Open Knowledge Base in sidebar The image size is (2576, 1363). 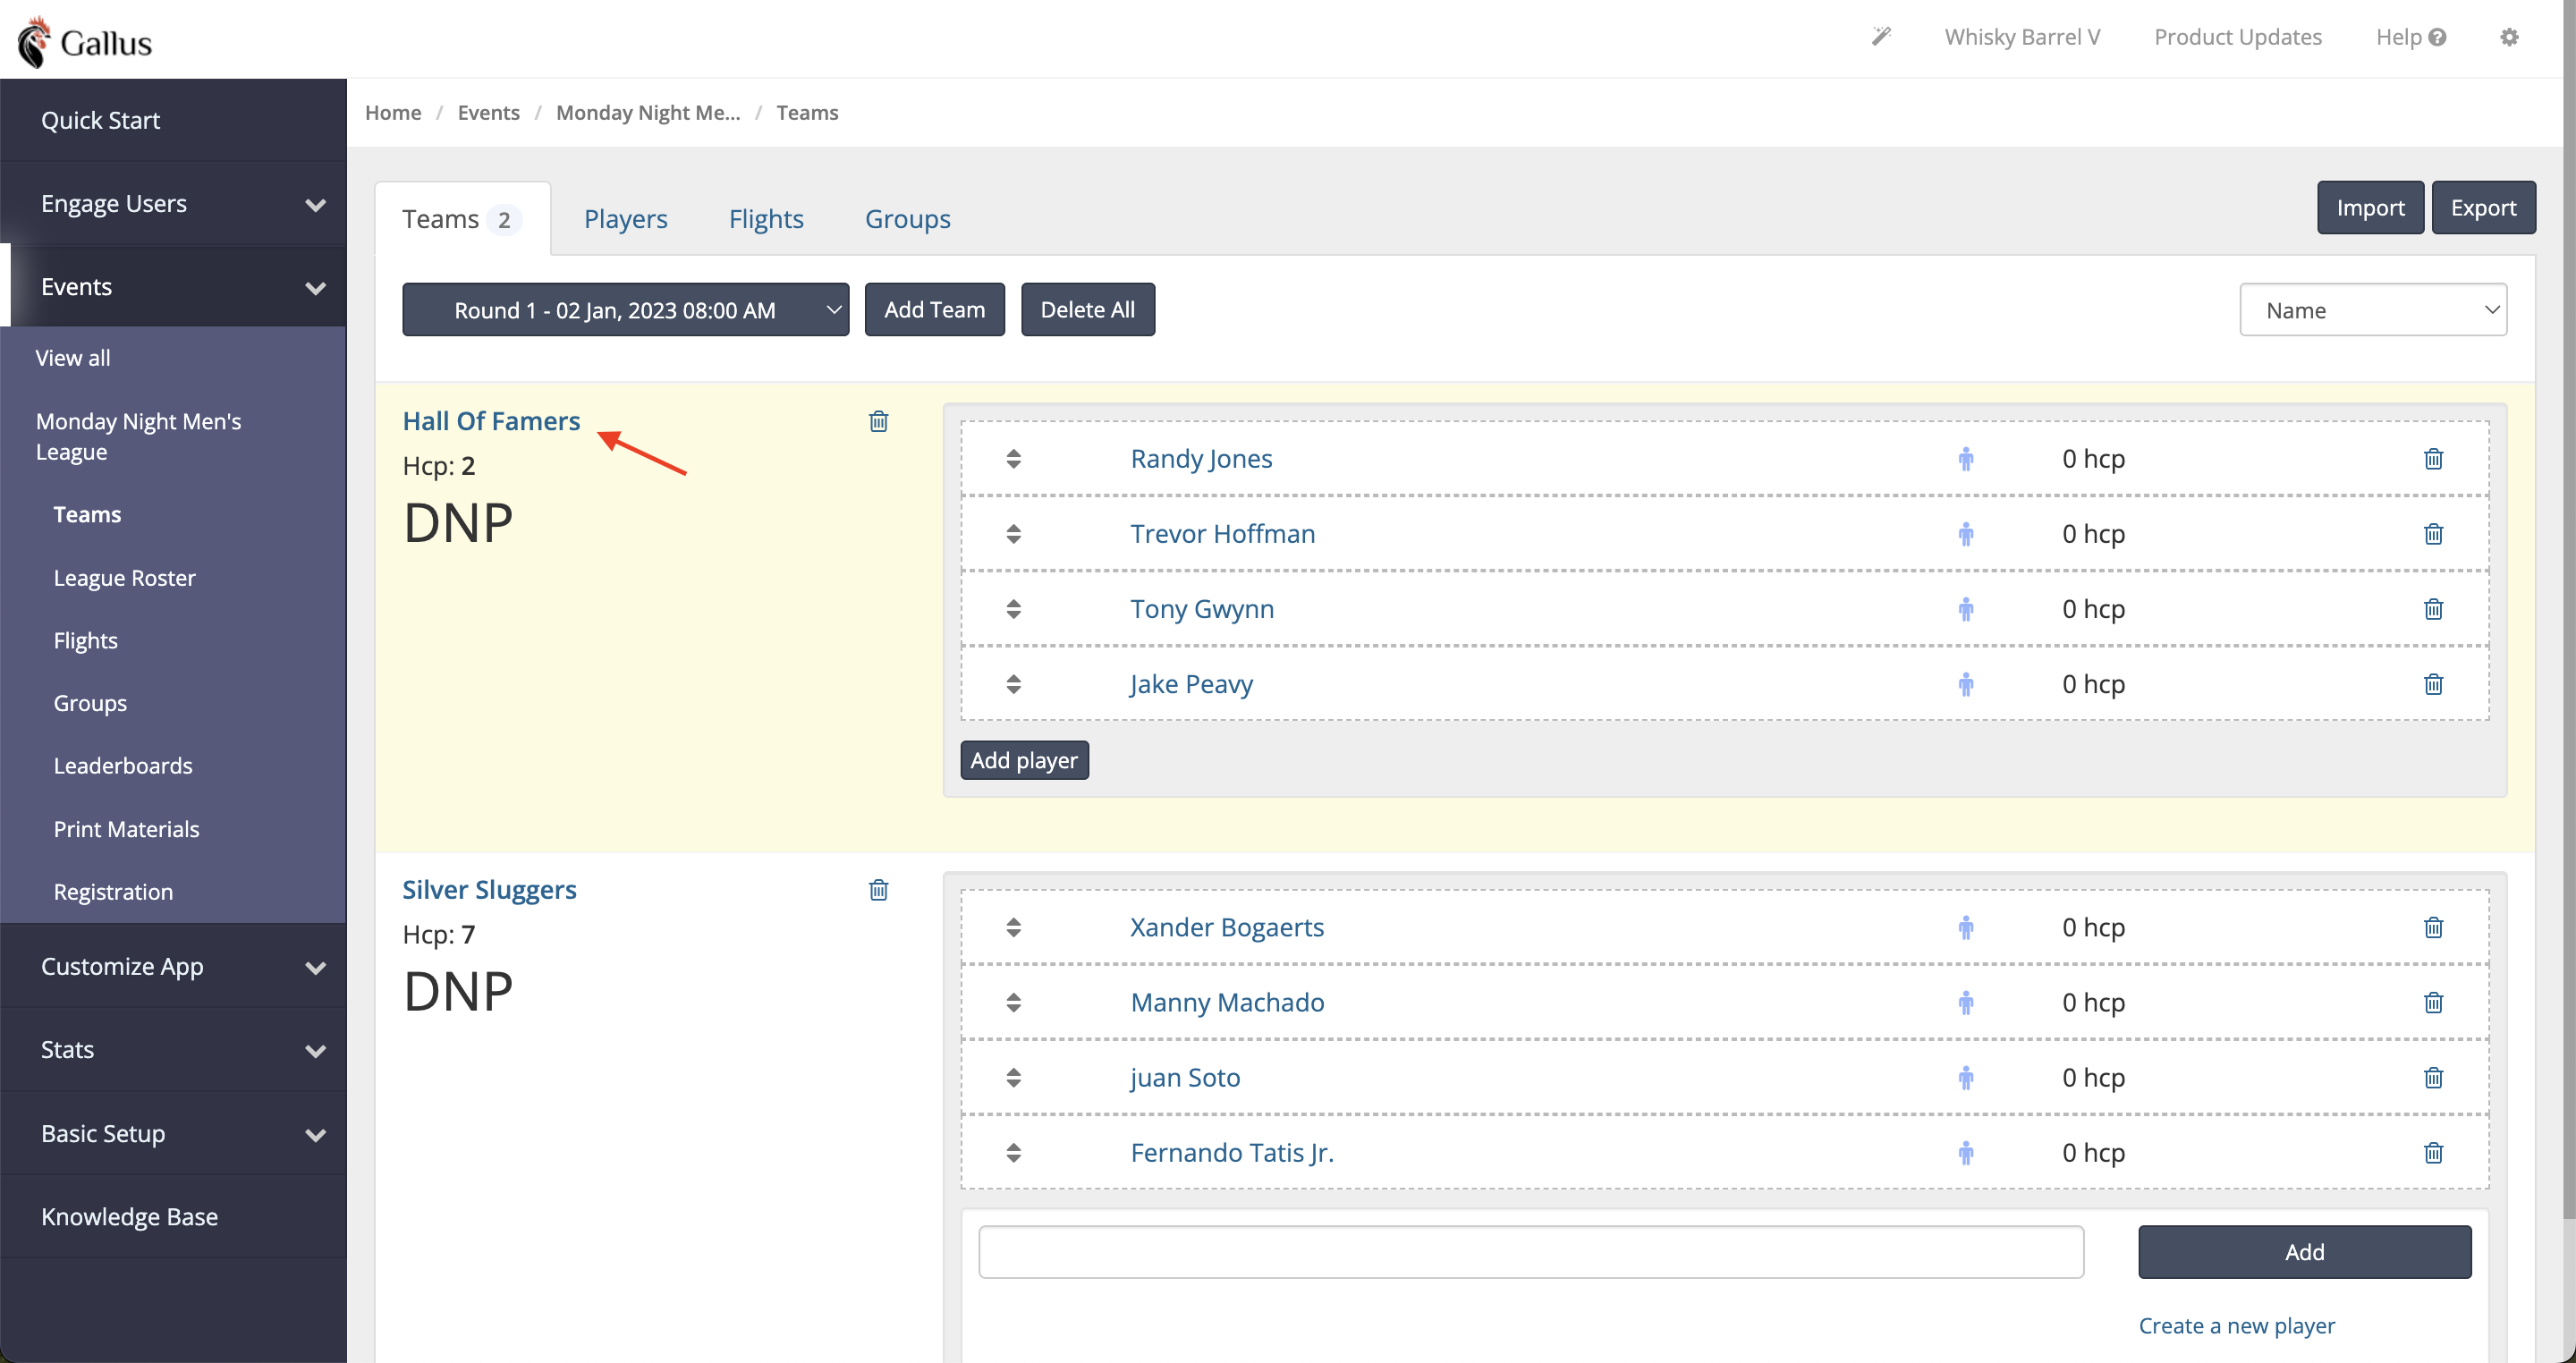coord(174,1216)
